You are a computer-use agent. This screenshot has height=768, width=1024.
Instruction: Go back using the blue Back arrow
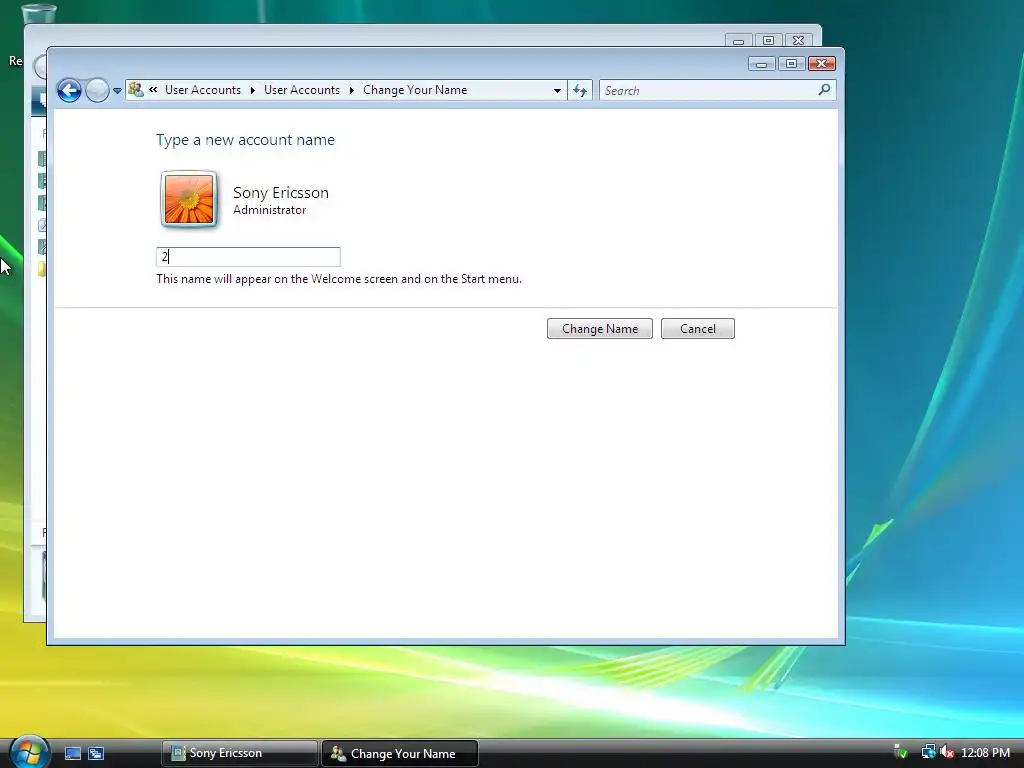[69, 90]
